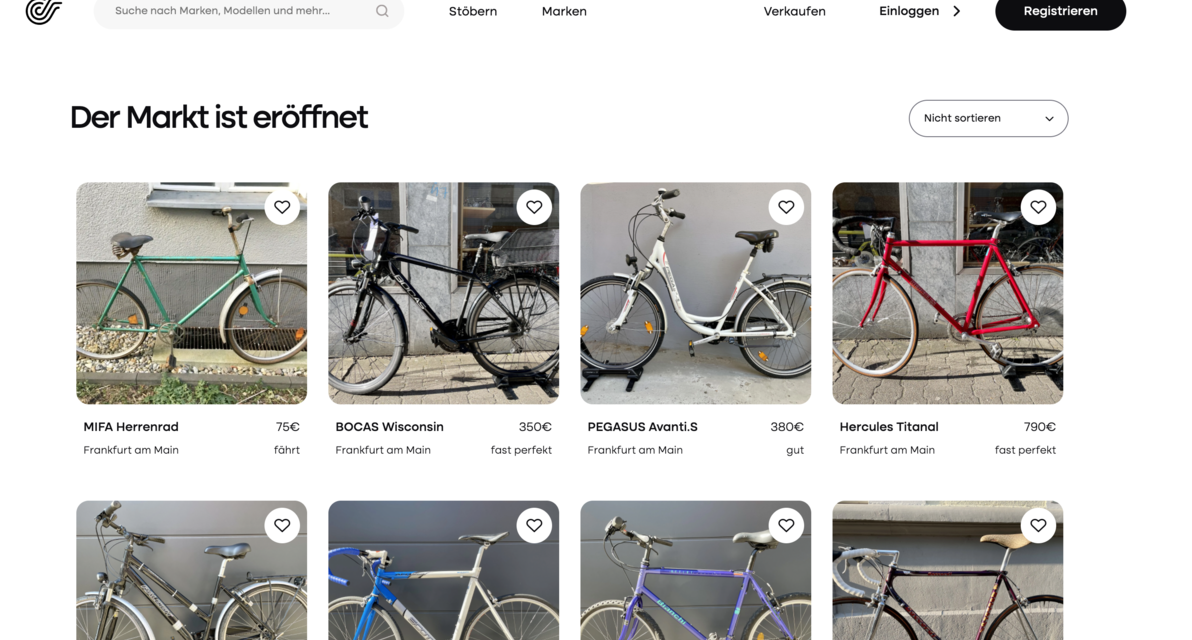Heart the dark red racing bike
This screenshot has width=1192, height=640.
1038,525
